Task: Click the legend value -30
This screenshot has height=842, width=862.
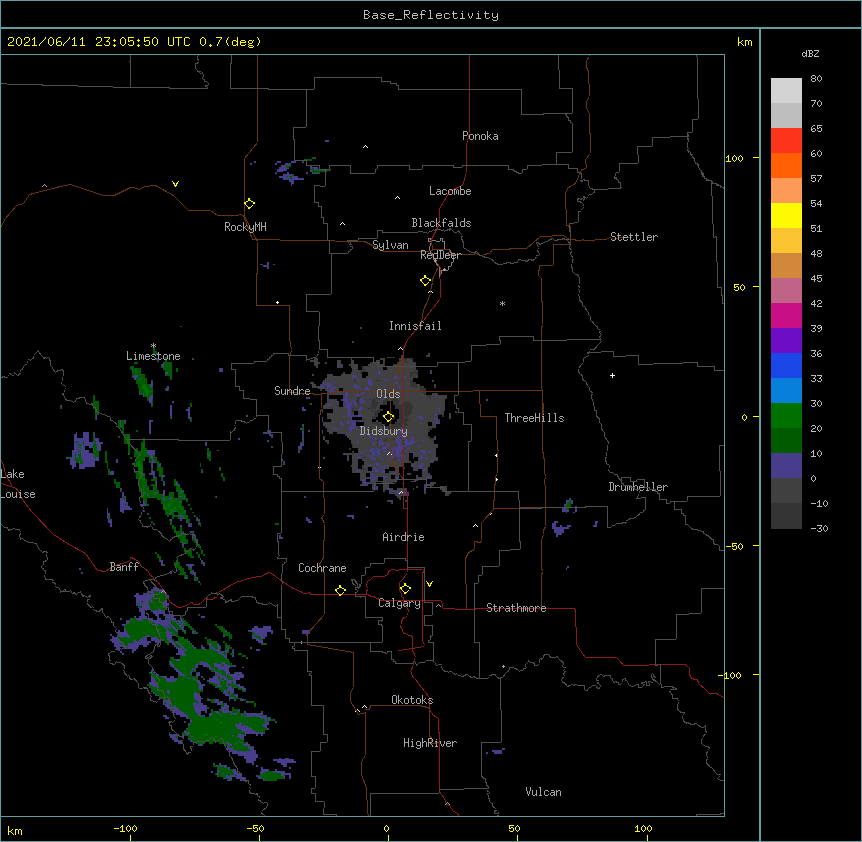Action: pos(819,528)
